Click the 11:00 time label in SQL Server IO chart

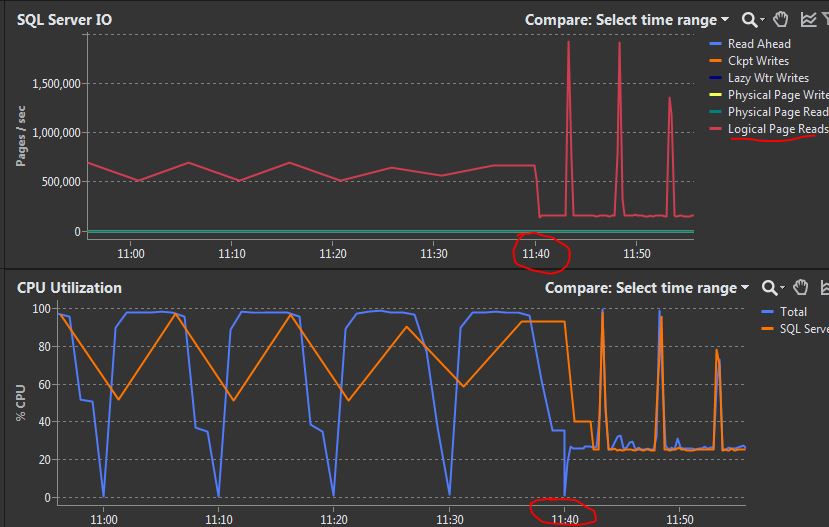pos(131,254)
